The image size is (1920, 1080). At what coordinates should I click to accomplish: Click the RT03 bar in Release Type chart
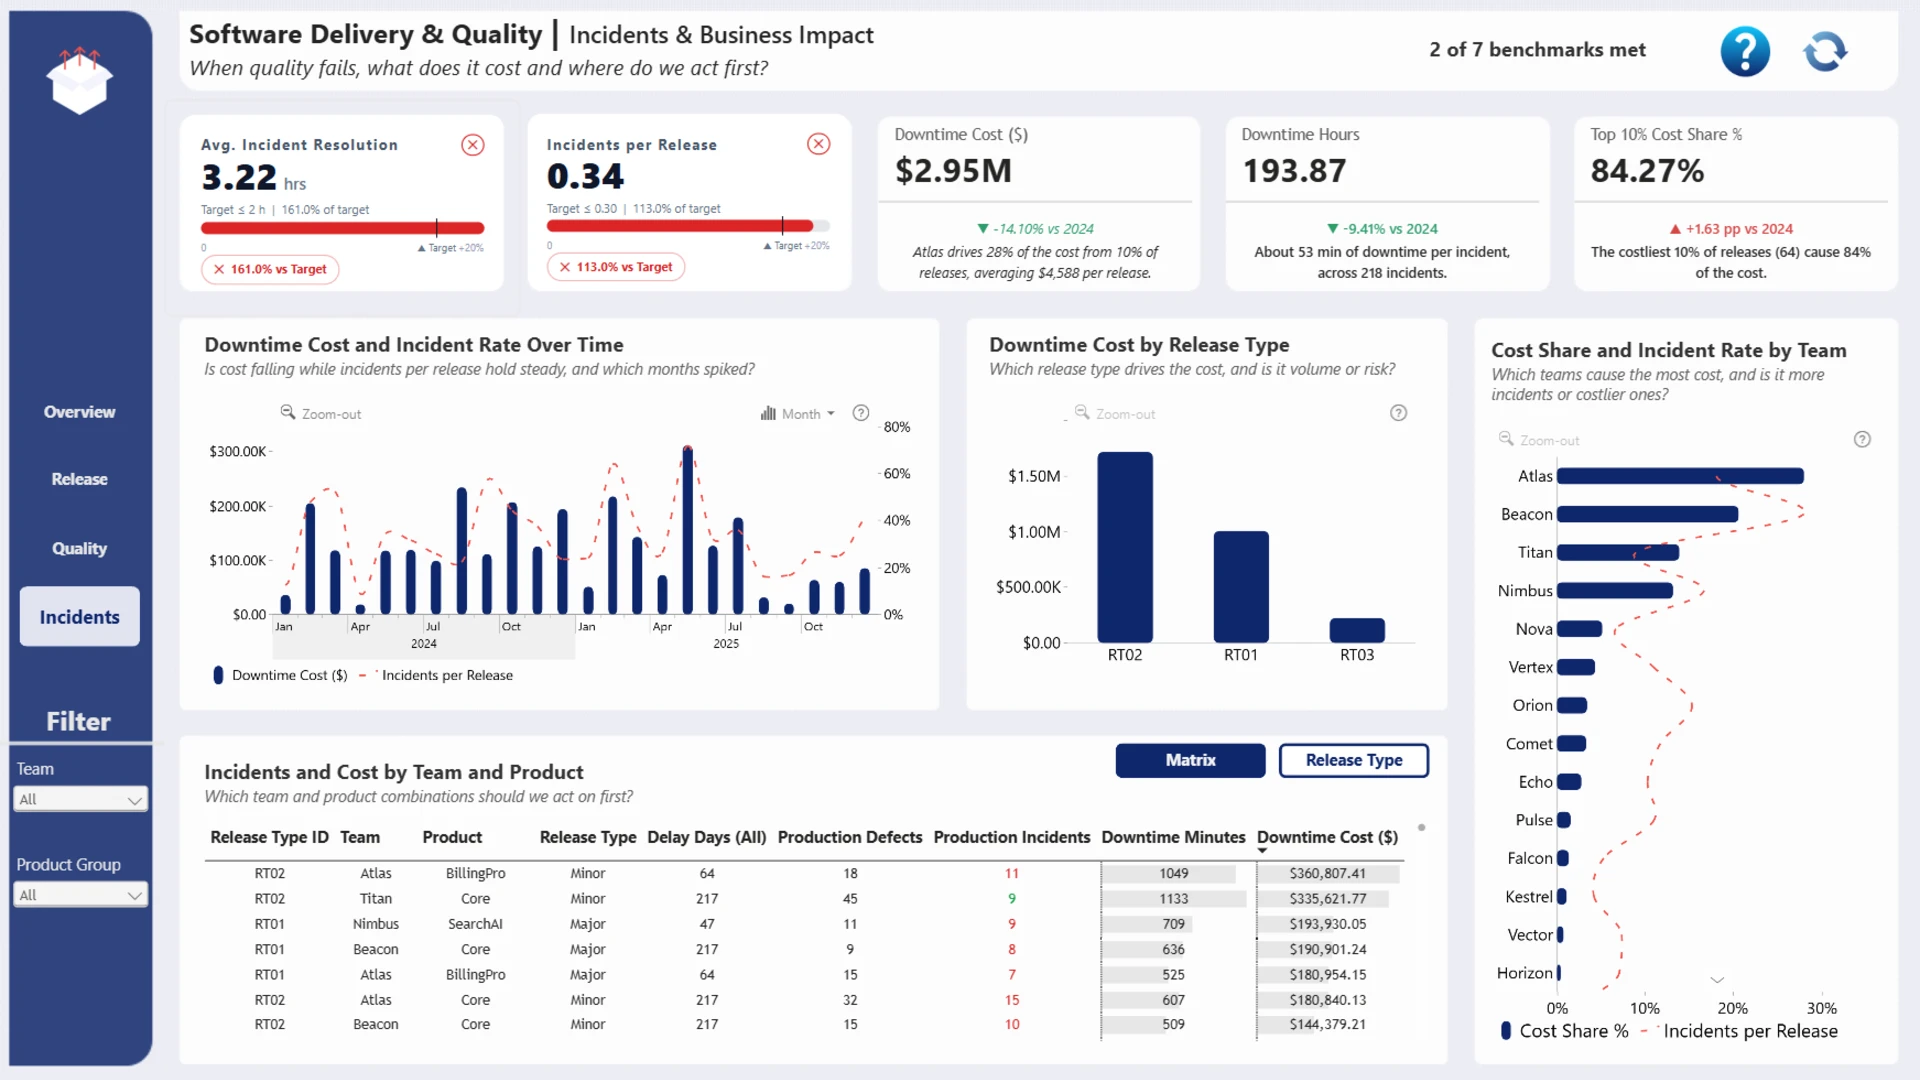[x=1357, y=630]
